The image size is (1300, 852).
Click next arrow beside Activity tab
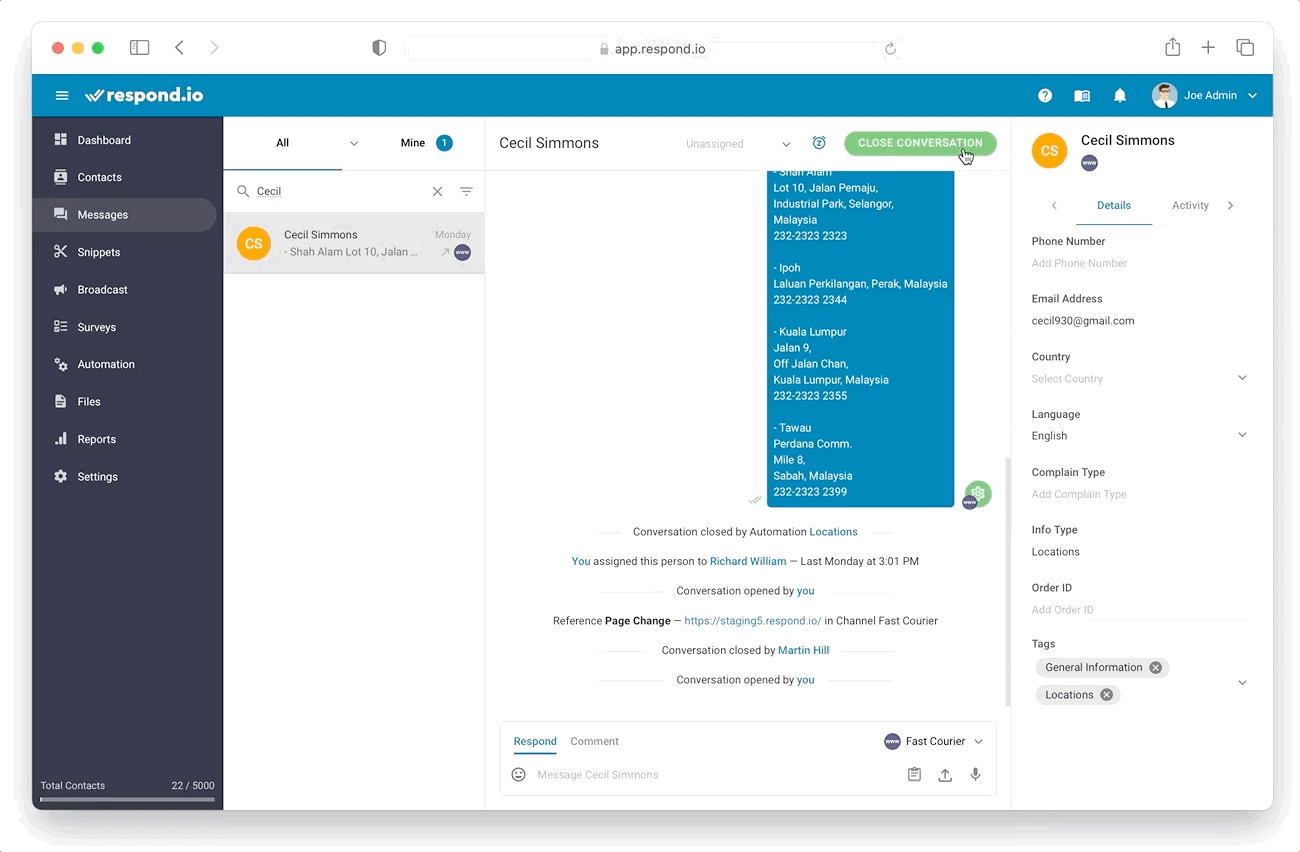pos(1230,206)
